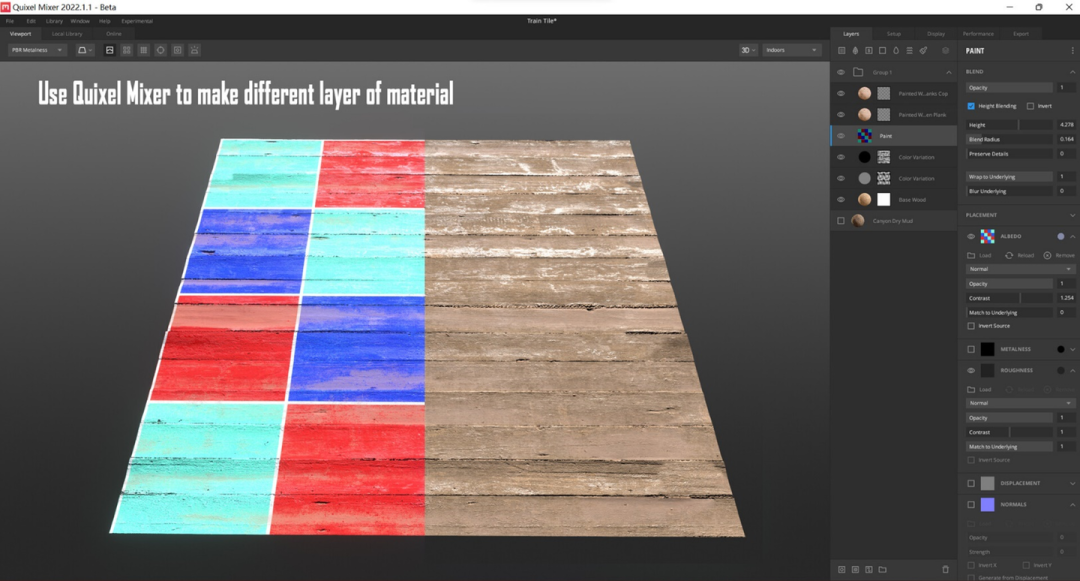This screenshot has height=581, width=1080.
Task: Expand the Metalness channel section
Action: click(1072, 350)
